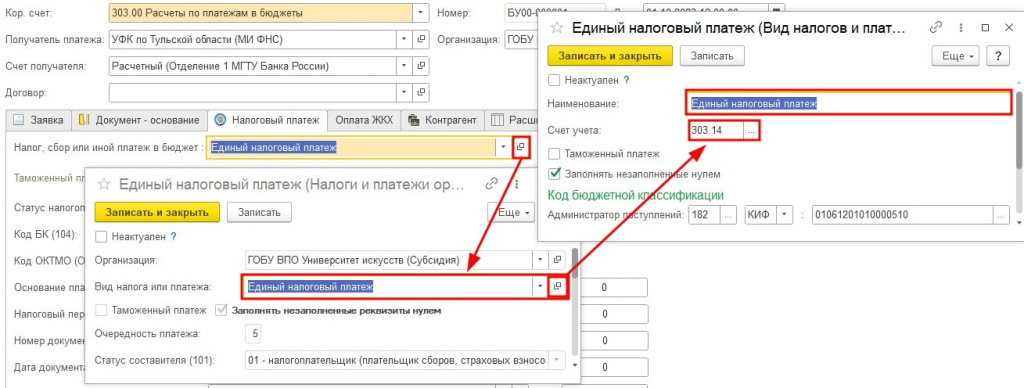Toggle Неактуален checkbox in Налоги и платежи window

pos(101,236)
